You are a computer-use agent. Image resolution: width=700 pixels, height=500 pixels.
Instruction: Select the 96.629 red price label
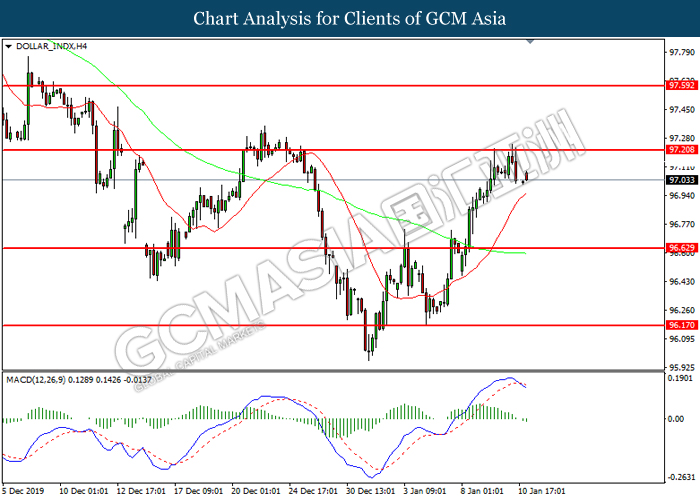(x=681, y=248)
